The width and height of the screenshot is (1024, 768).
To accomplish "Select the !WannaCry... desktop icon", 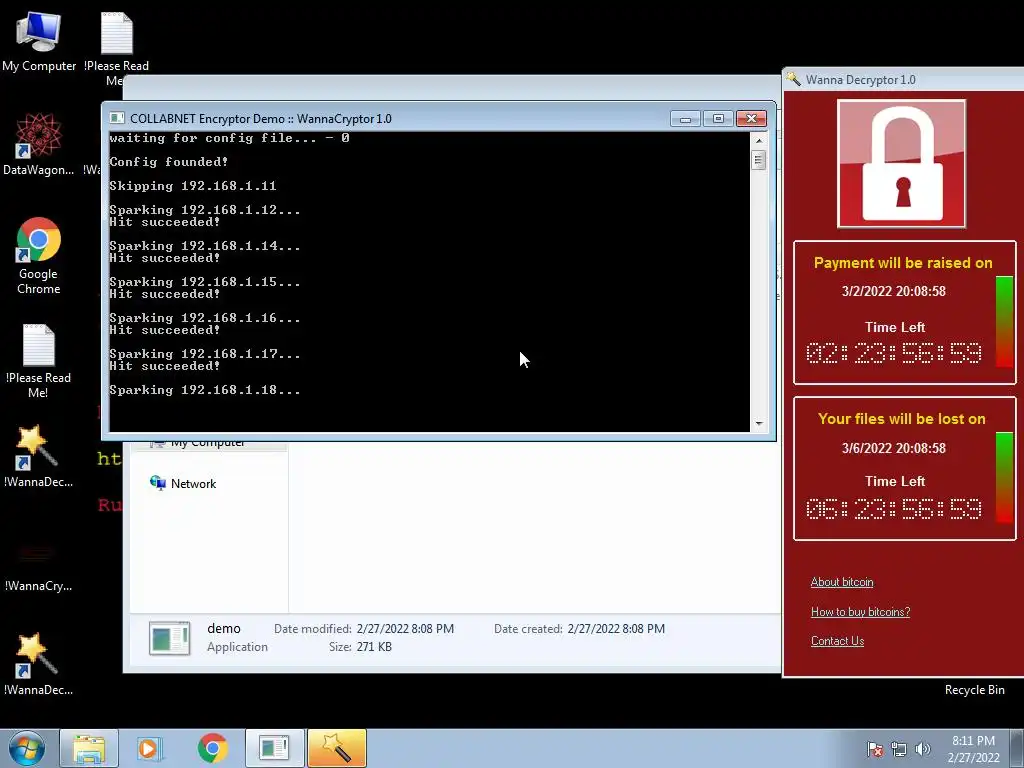I will [39, 567].
